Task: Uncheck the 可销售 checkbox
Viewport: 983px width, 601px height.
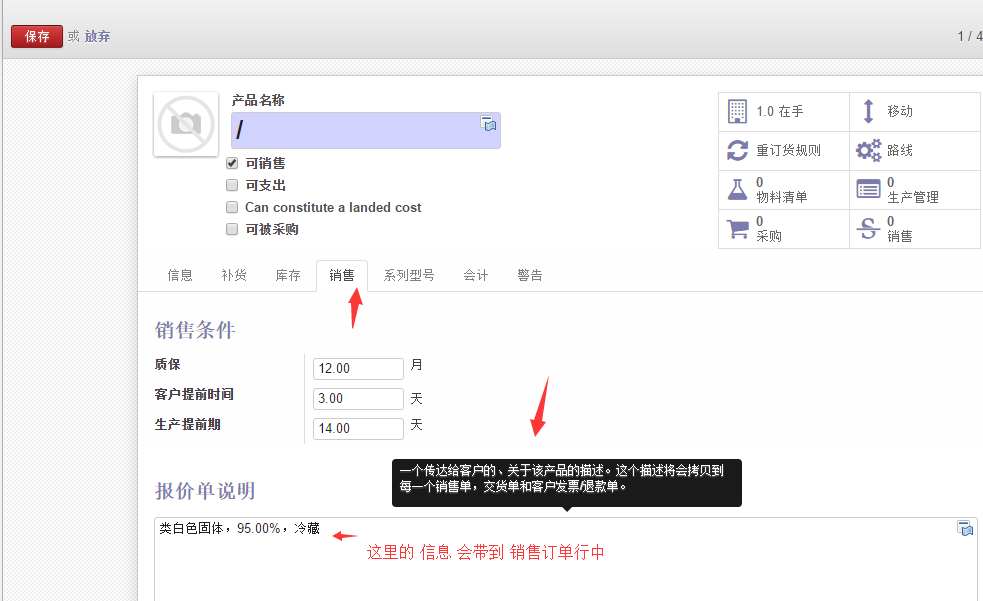Action: (232, 163)
